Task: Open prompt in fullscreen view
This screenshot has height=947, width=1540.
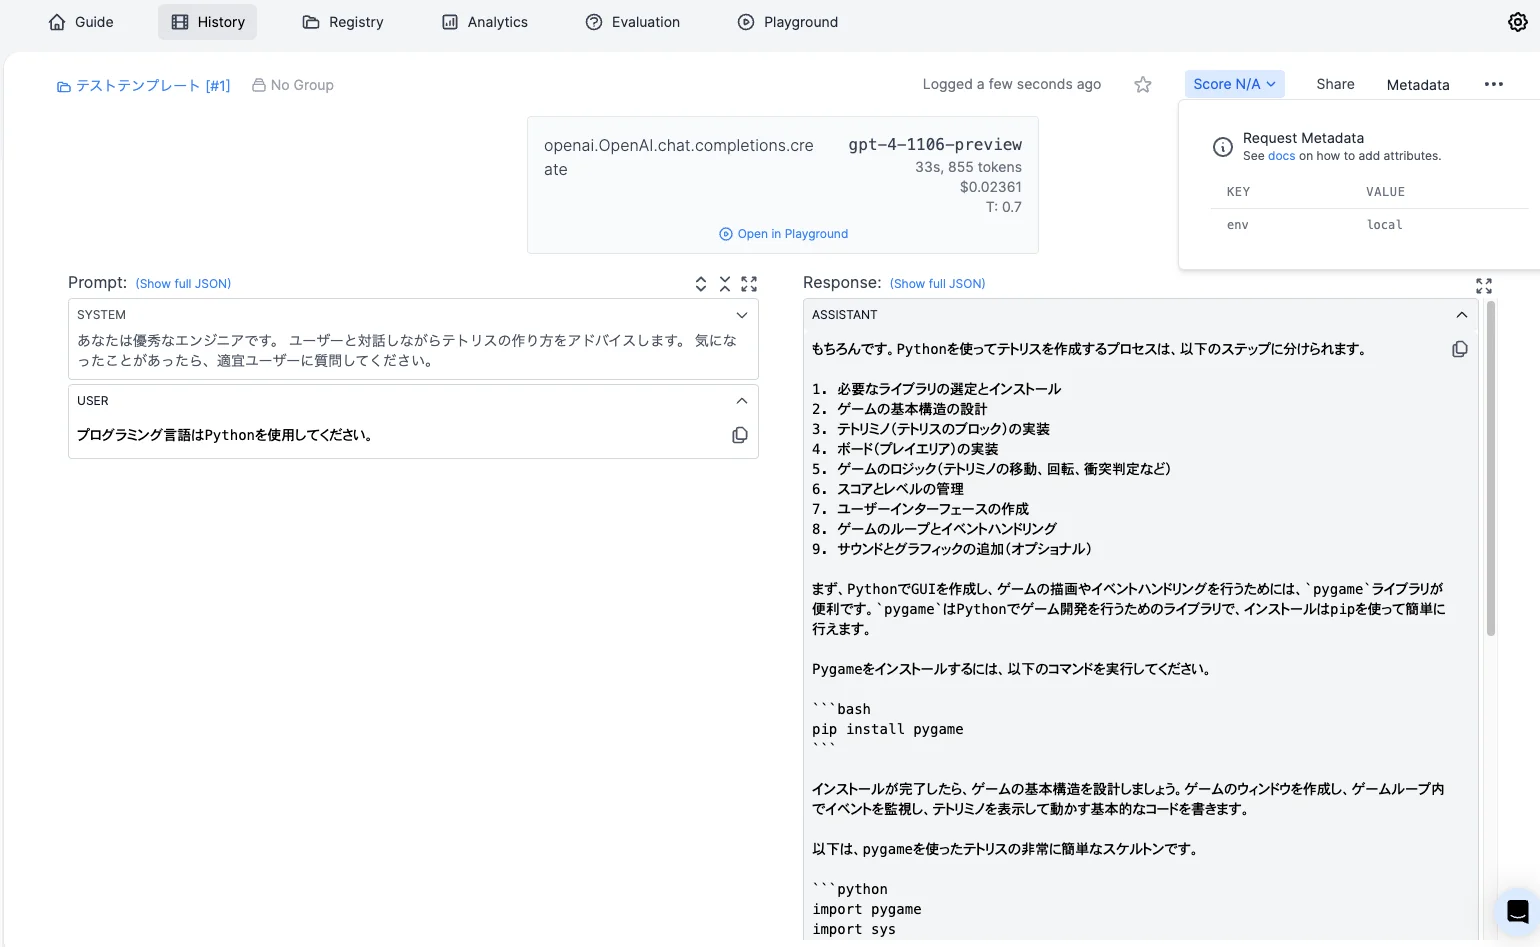Action: click(x=749, y=284)
